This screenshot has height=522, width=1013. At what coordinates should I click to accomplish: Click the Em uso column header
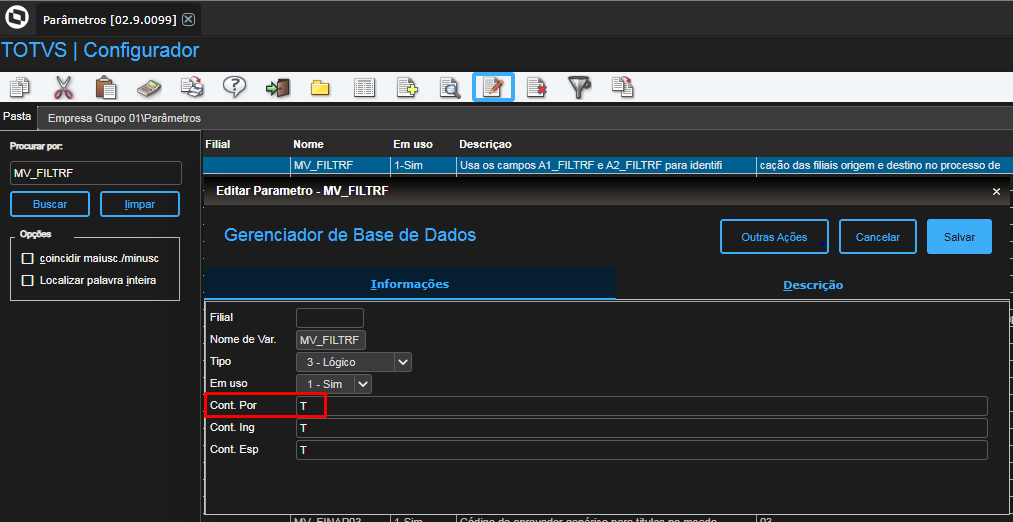pyautogui.click(x=413, y=144)
